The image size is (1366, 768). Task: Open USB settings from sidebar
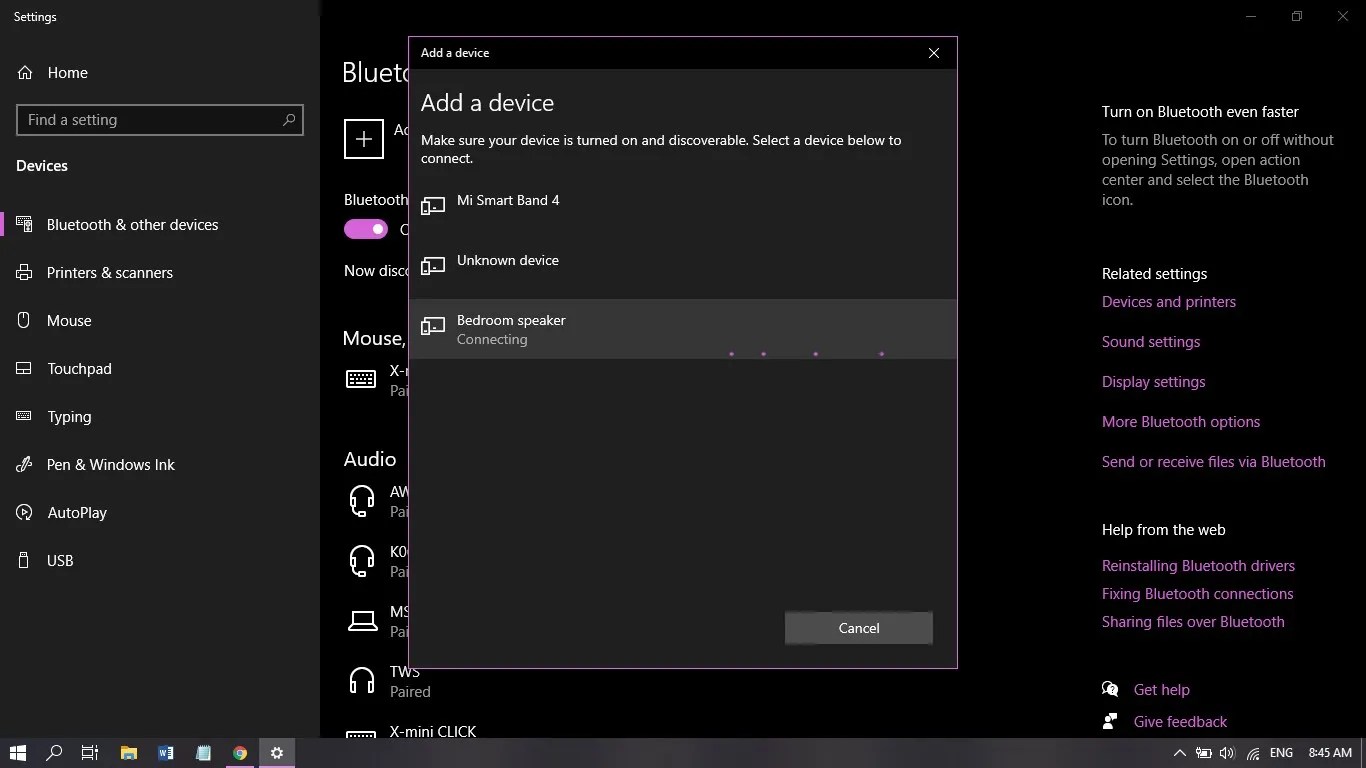(x=59, y=560)
